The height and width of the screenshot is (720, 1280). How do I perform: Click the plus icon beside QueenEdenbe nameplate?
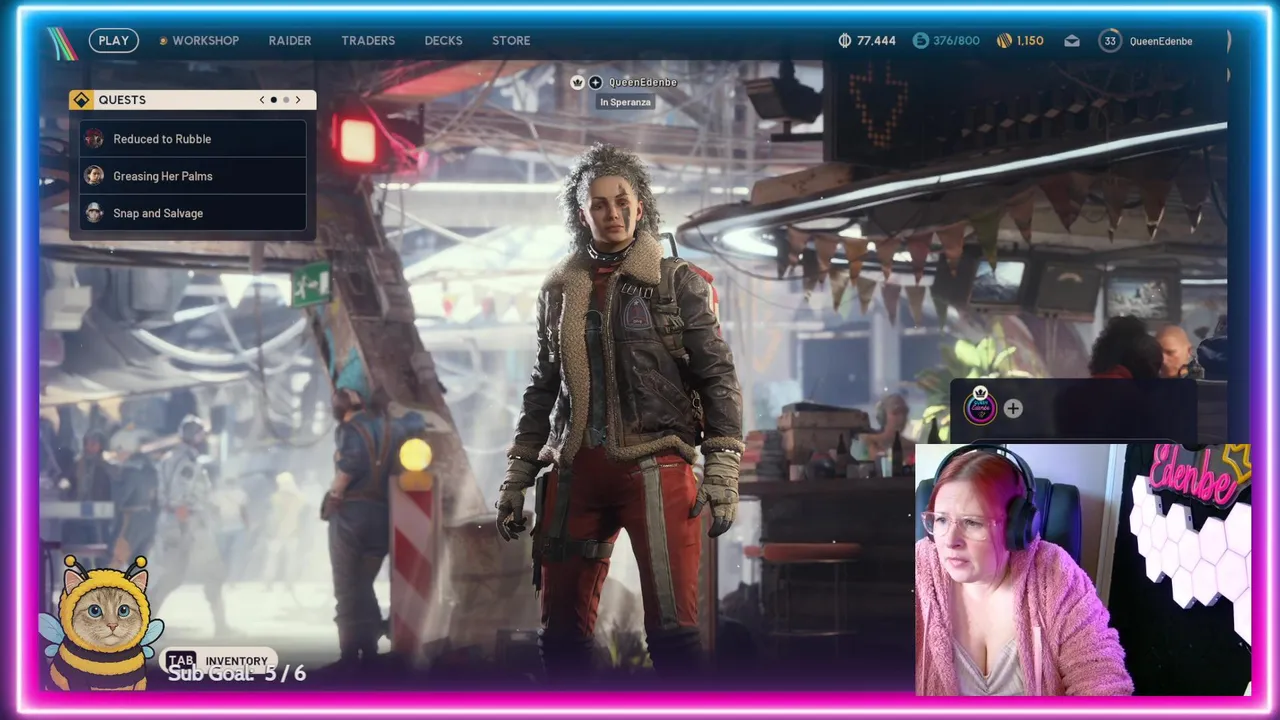click(x=595, y=83)
